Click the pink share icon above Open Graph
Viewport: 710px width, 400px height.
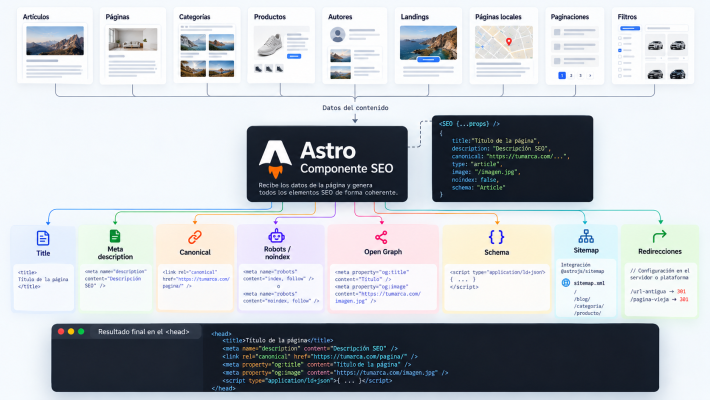point(381,237)
